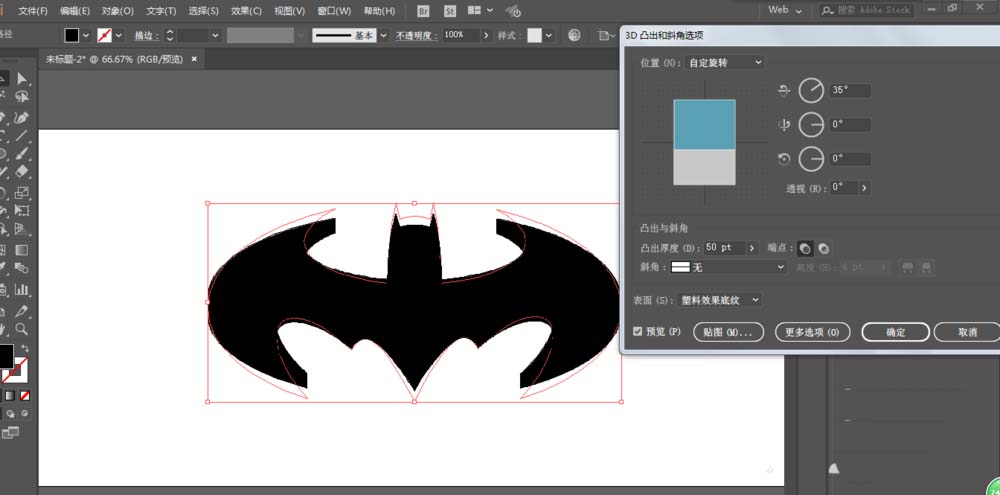The height and width of the screenshot is (495, 1000).
Task: Select the Scale tool
Action: [22, 191]
